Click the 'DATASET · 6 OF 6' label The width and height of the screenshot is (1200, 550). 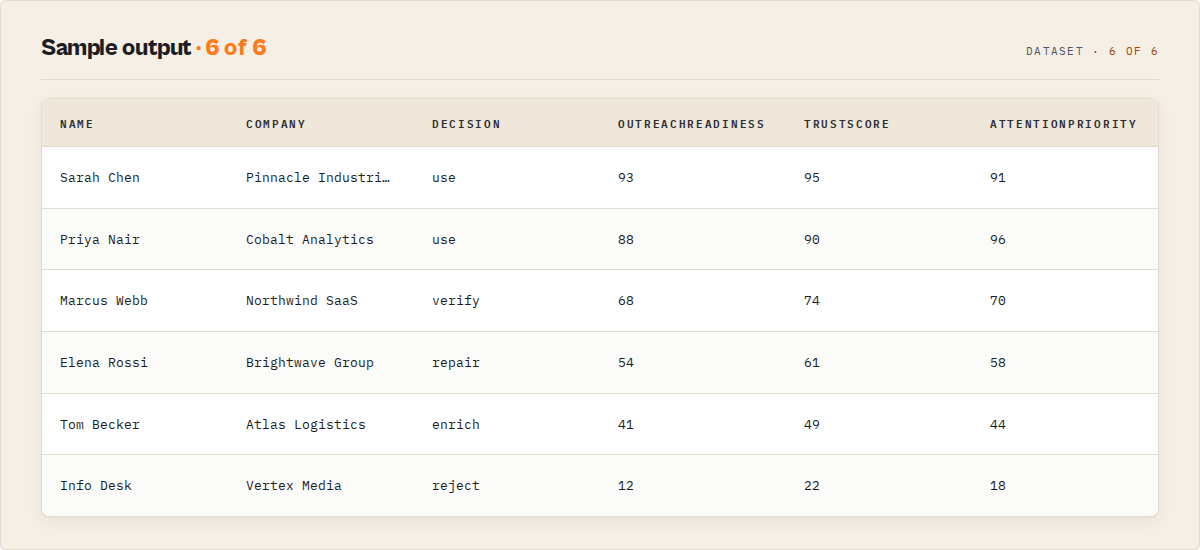(x=1092, y=51)
